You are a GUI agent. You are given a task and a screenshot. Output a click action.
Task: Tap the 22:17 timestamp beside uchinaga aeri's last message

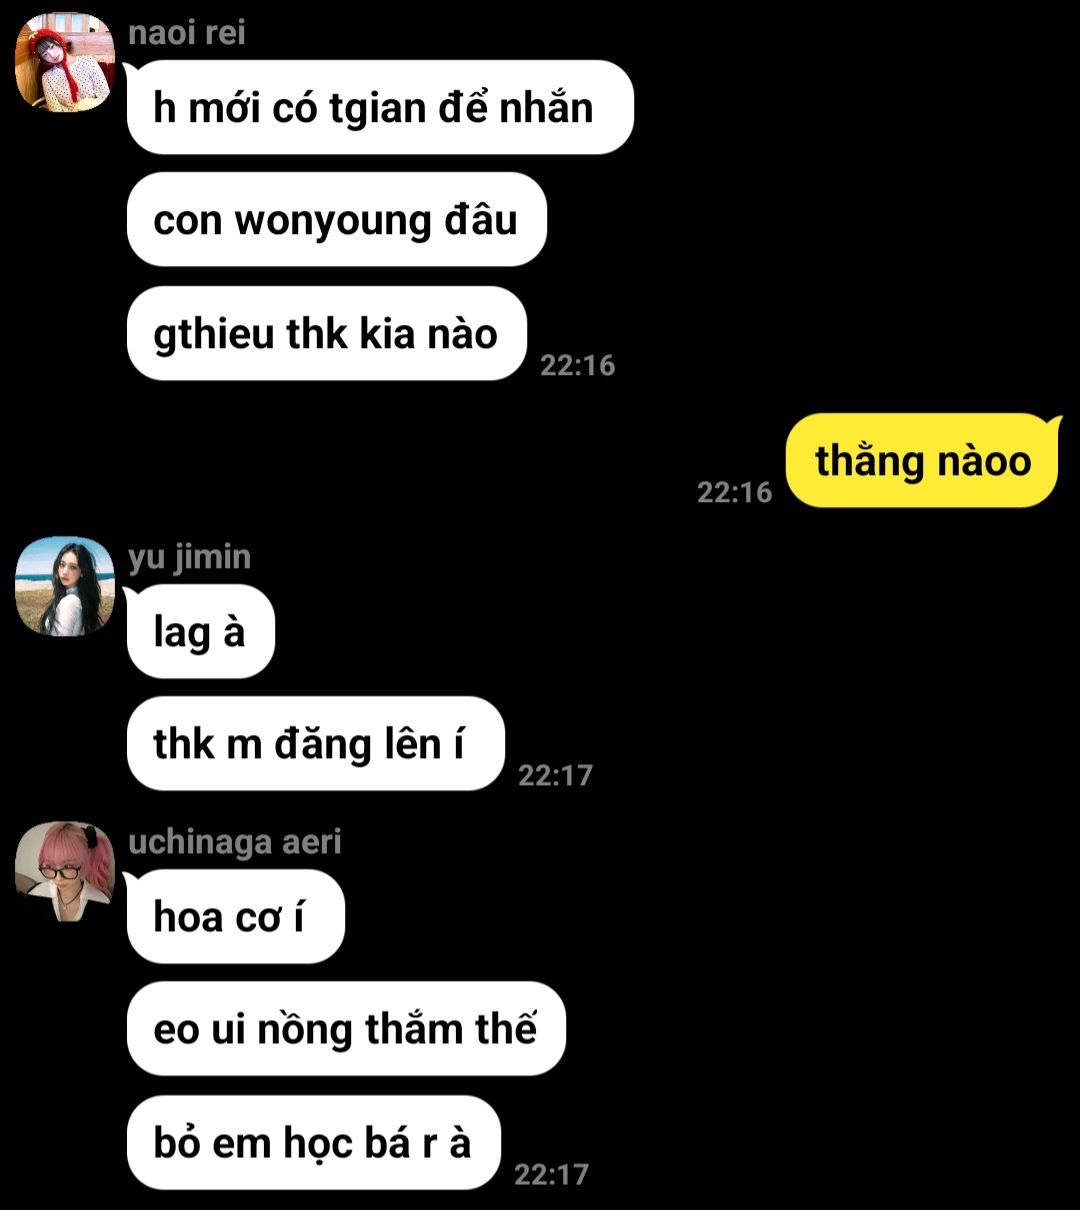[x=552, y=1174]
